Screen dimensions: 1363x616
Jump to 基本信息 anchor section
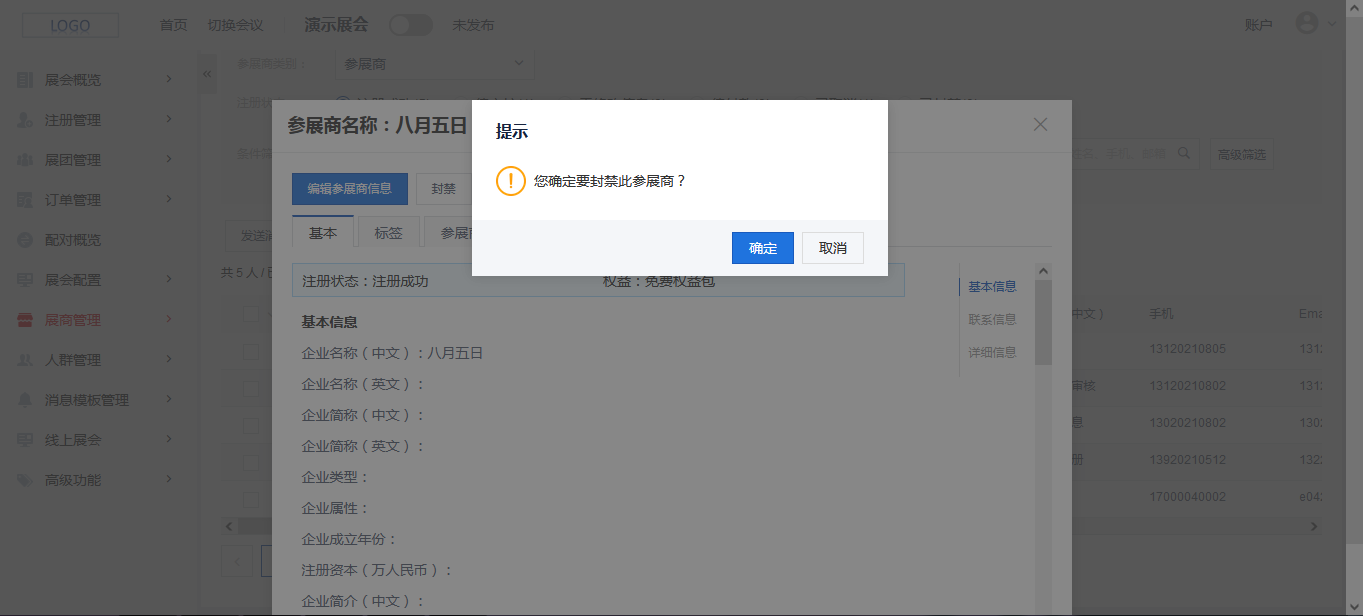pyautogui.click(x=992, y=286)
